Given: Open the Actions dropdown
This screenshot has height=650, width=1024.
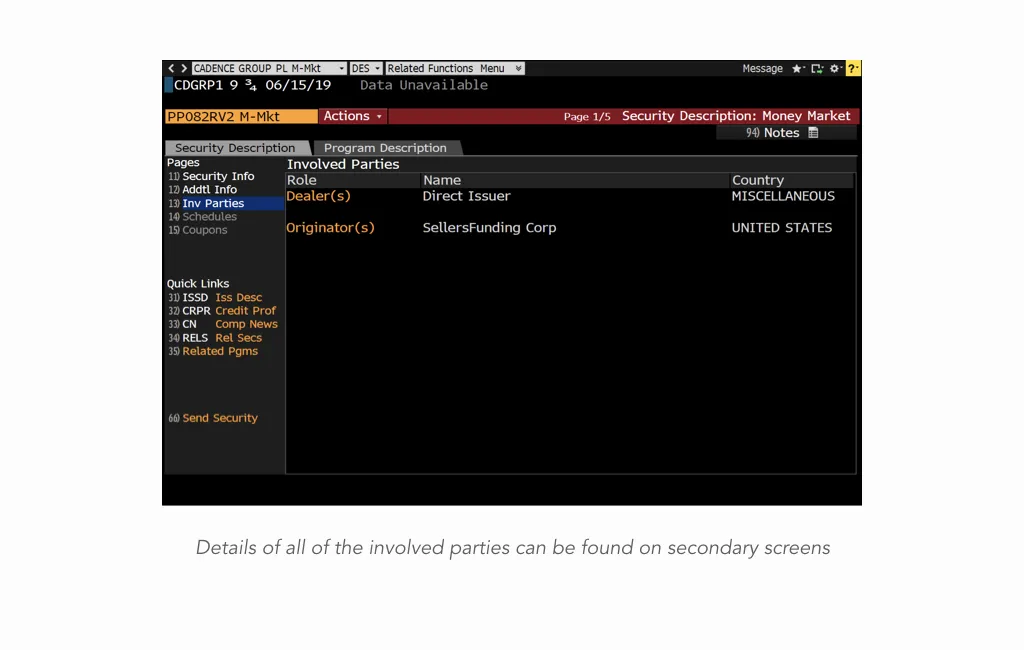Looking at the screenshot, I should 353,116.
